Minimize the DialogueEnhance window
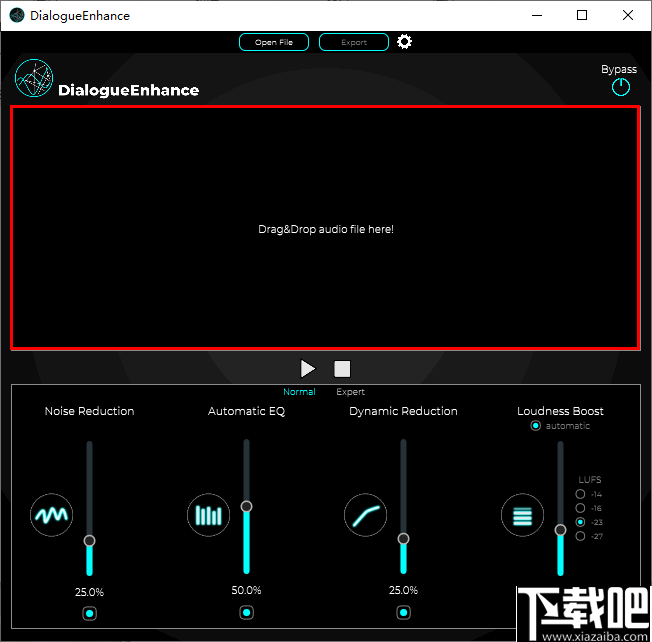Viewport: 652px width, 642px height. [537, 15]
